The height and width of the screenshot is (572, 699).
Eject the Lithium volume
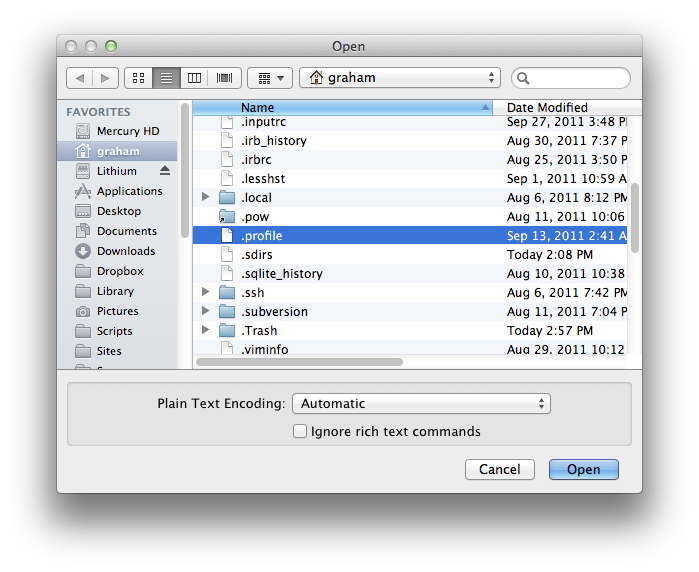tap(165, 172)
